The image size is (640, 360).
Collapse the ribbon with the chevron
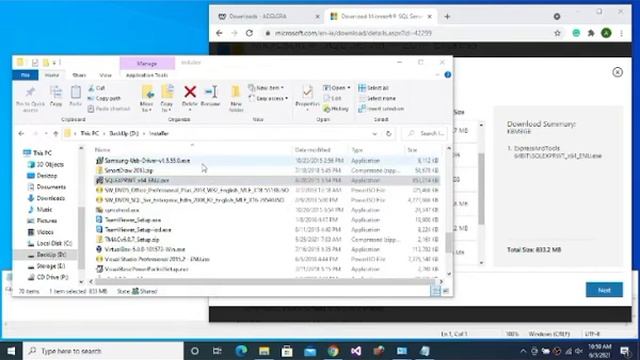point(438,75)
